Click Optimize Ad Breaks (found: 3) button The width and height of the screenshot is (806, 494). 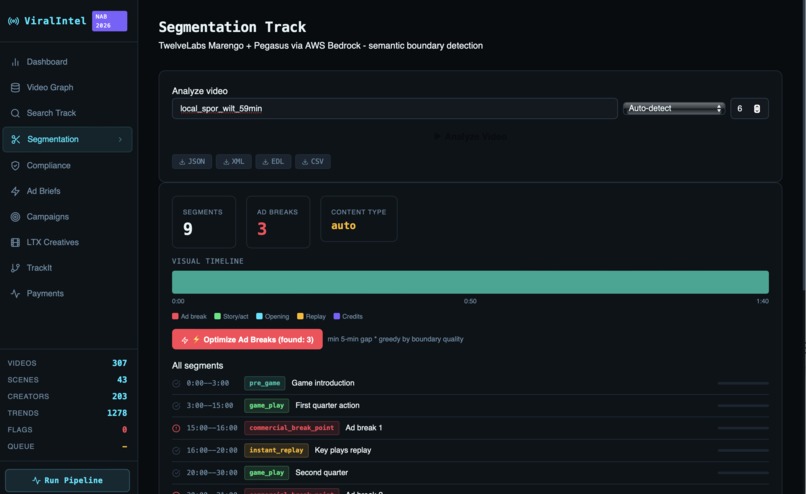point(247,339)
